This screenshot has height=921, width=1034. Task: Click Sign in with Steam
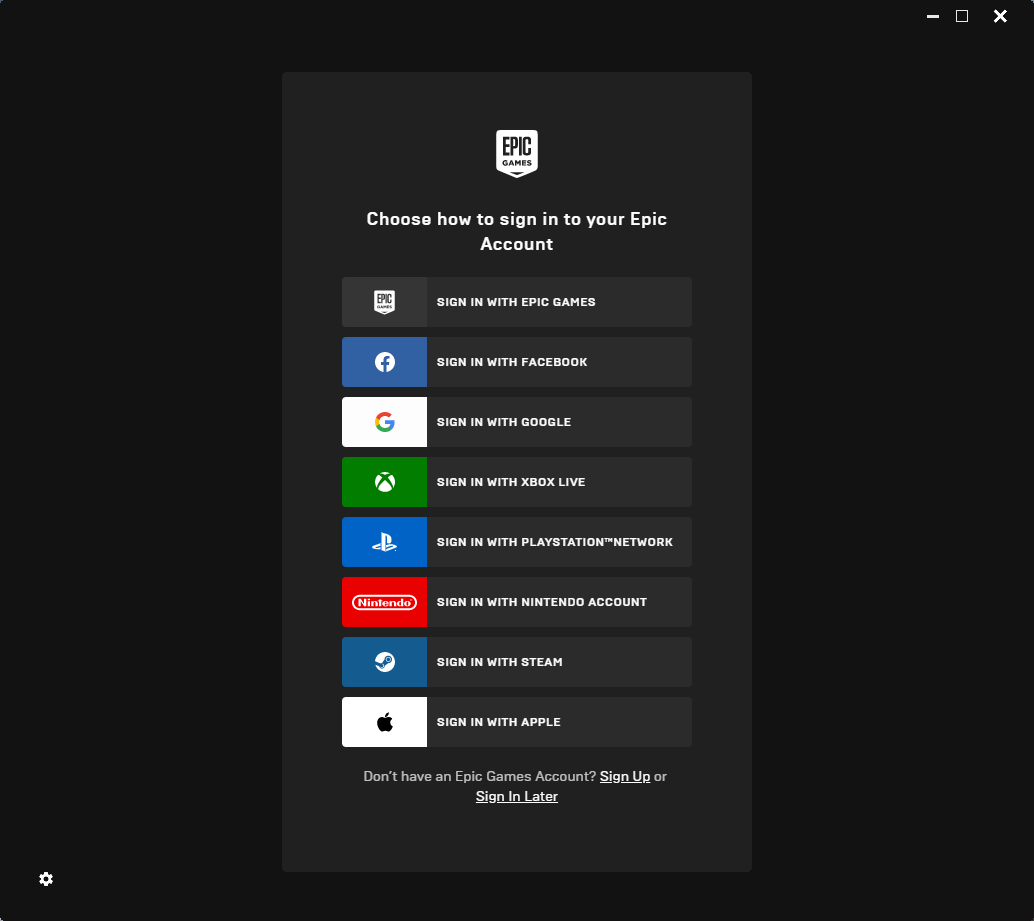(516, 662)
